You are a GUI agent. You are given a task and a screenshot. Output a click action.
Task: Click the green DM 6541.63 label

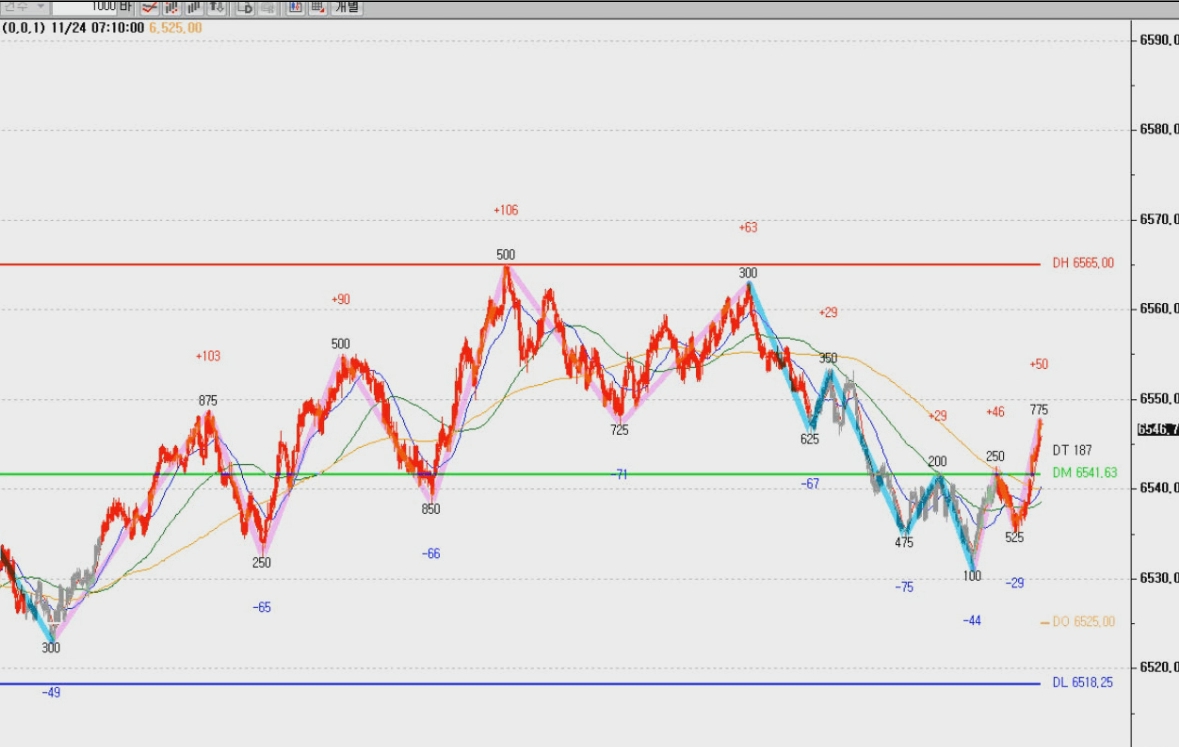1084,472
